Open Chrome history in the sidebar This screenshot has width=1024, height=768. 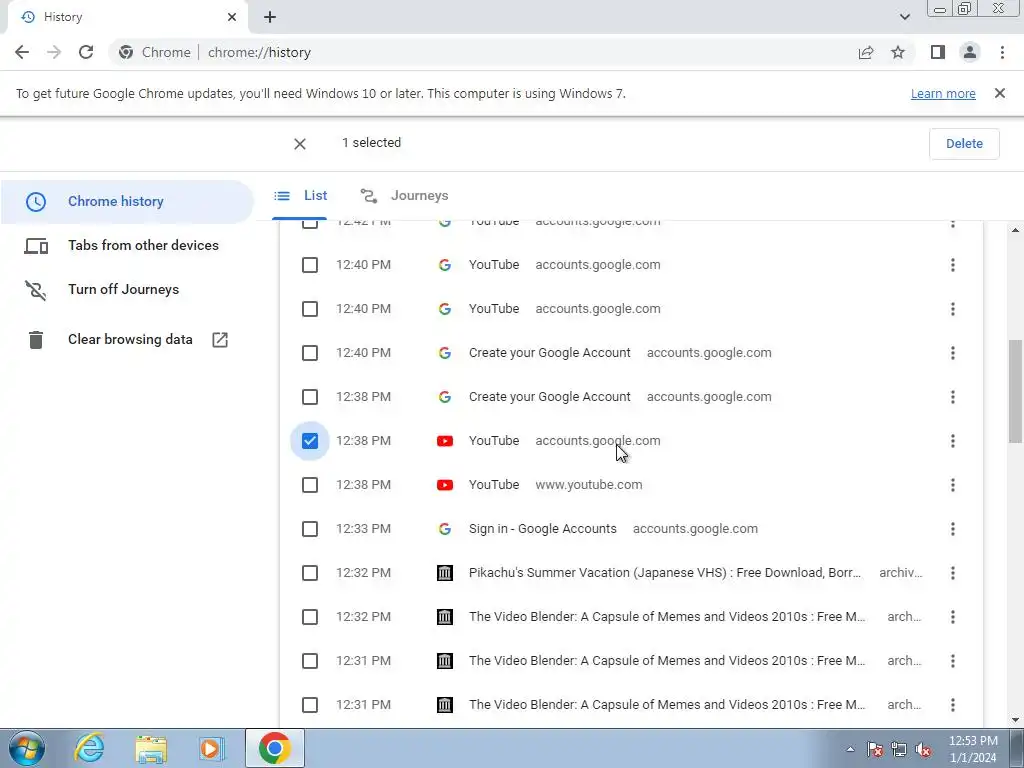tap(127, 202)
